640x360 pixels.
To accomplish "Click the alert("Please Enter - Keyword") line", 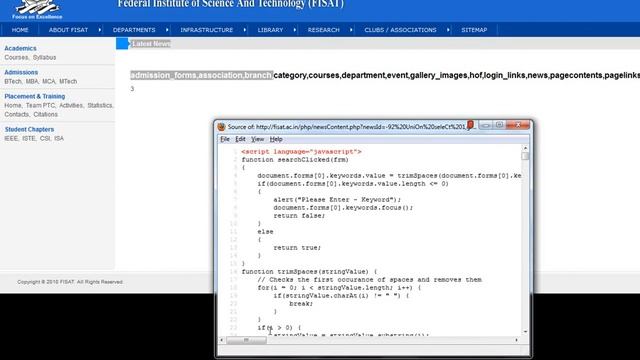I will click(x=337, y=200).
